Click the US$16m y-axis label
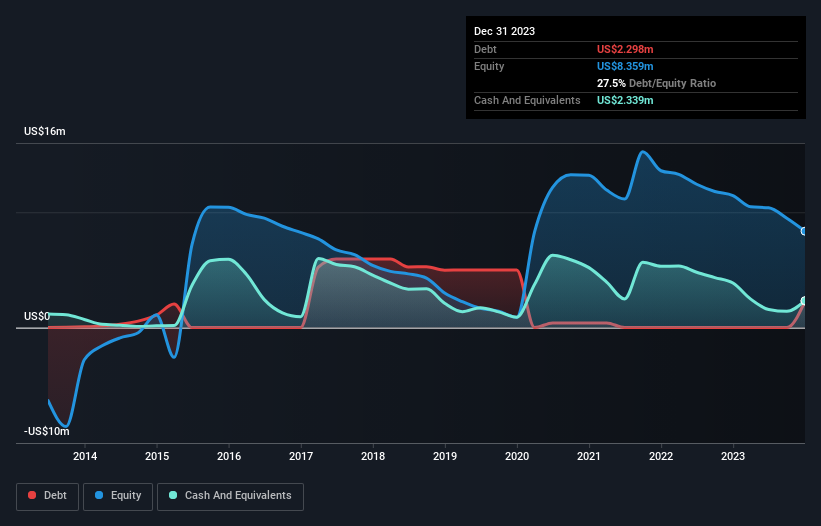This screenshot has width=821, height=526. (x=45, y=131)
